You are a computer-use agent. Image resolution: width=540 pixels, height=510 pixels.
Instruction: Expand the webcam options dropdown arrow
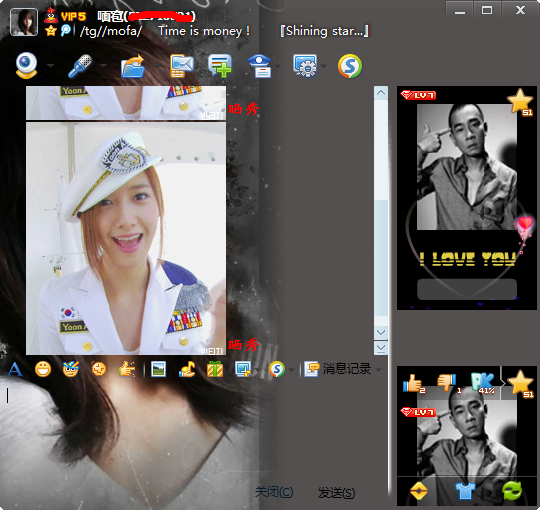click(x=50, y=65)
